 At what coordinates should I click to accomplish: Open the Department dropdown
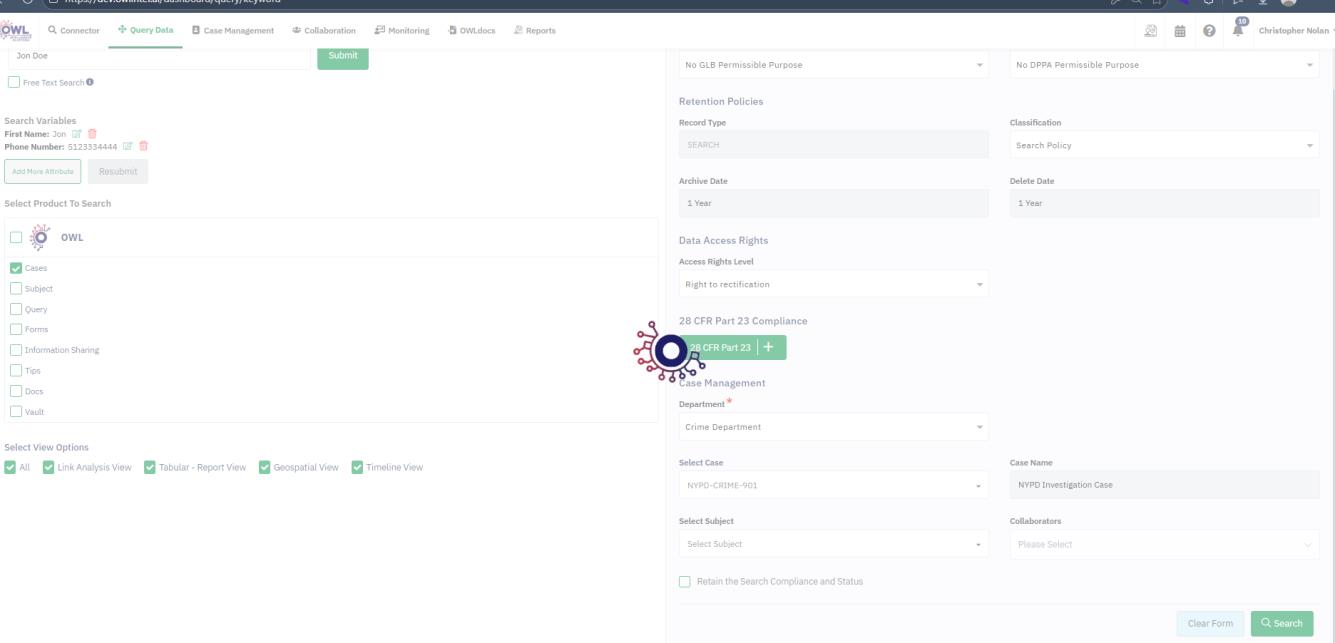coord(833,427)
